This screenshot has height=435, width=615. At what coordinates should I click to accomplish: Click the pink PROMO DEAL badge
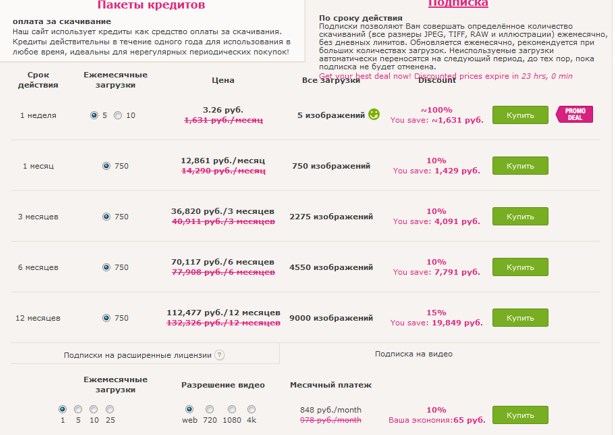click(574, 113)
